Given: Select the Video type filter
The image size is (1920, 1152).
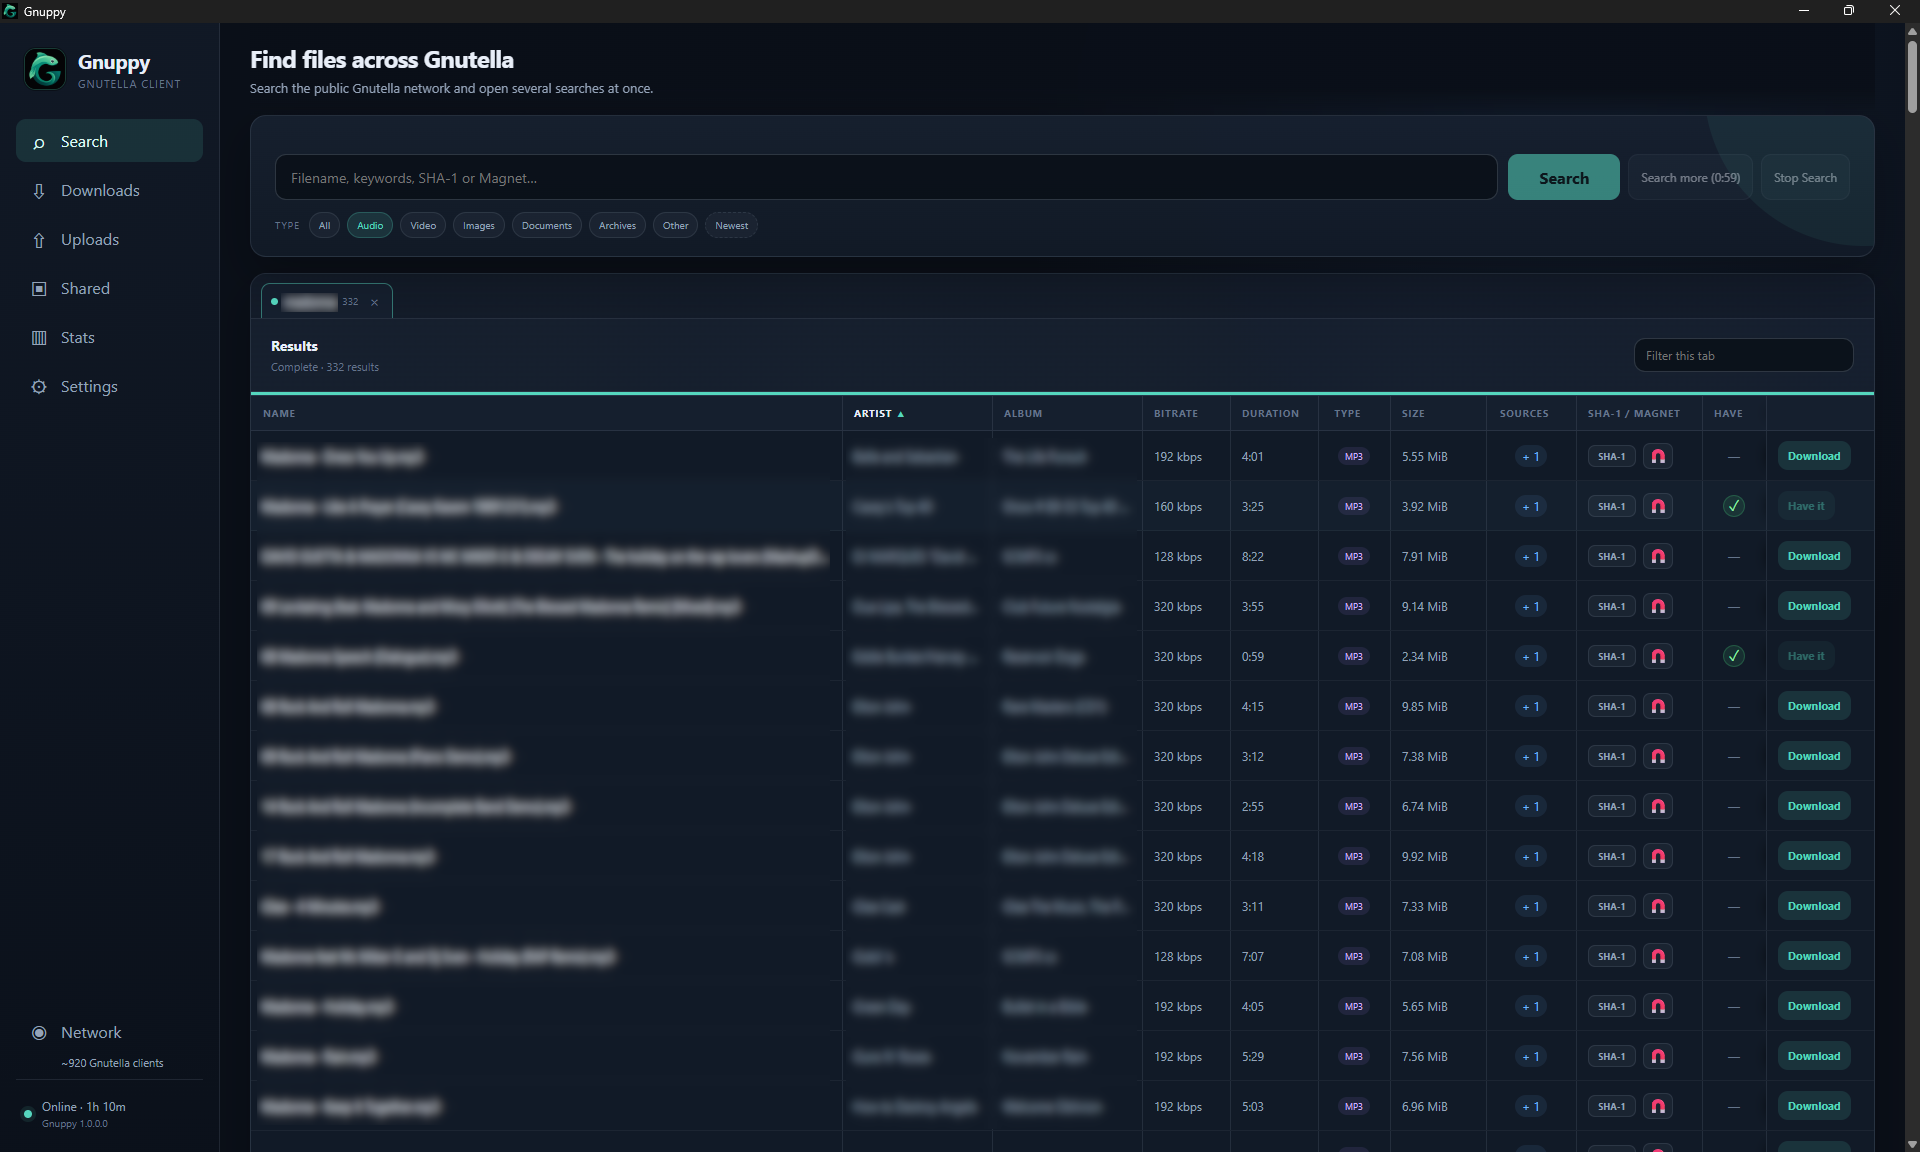Looking at the screenshot, I should pos(423,225).
